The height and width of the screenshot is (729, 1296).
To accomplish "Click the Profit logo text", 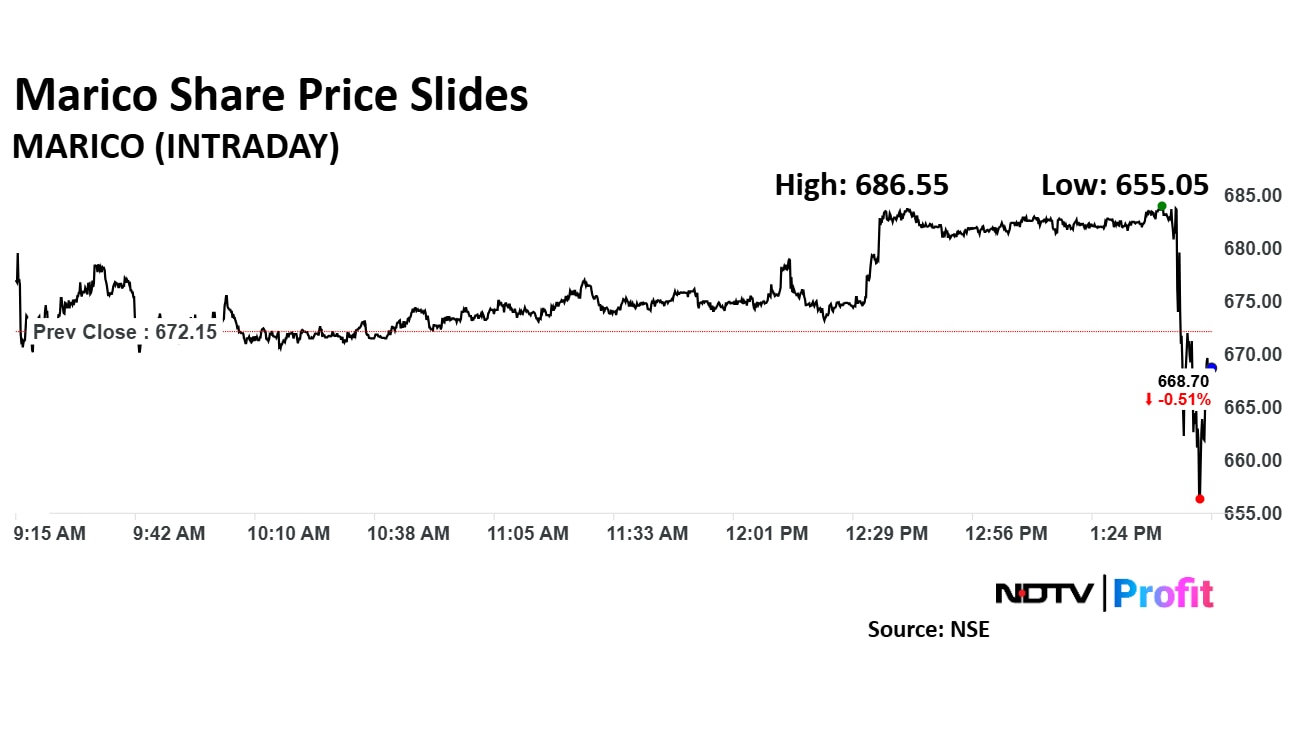I will point(1163,593).
